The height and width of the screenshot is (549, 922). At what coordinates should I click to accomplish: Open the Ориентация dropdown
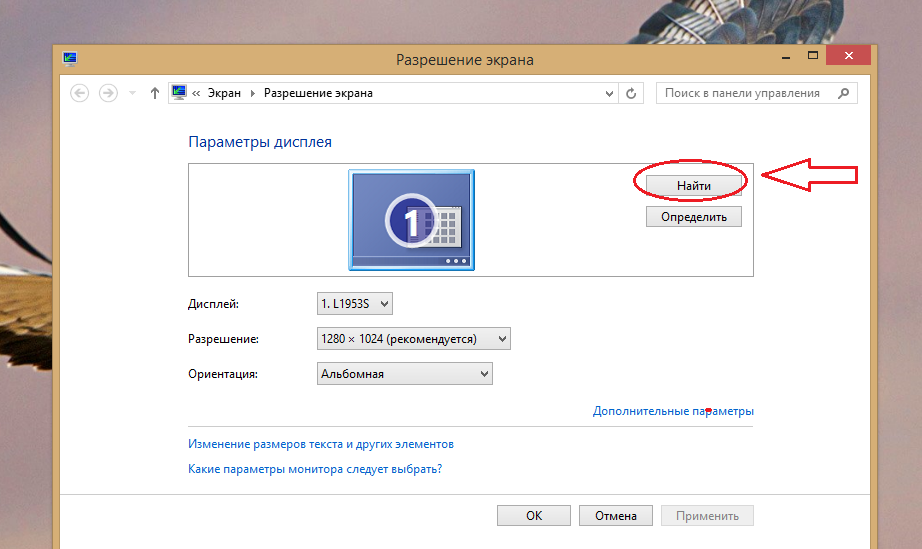click(x=404, y=374)
